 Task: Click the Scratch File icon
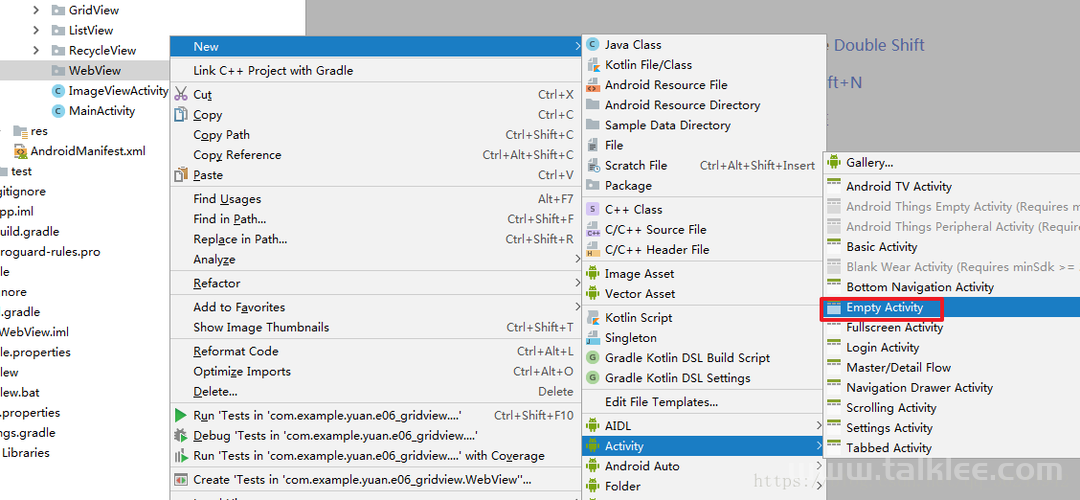click(x=592, y=165)
